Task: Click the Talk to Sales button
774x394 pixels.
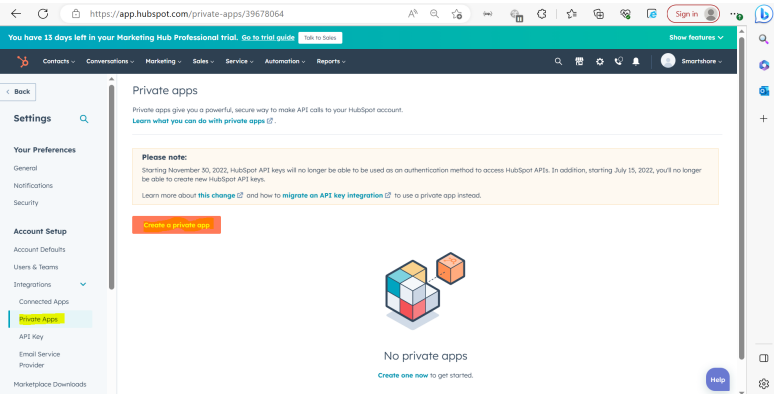Action: (320, 38)
